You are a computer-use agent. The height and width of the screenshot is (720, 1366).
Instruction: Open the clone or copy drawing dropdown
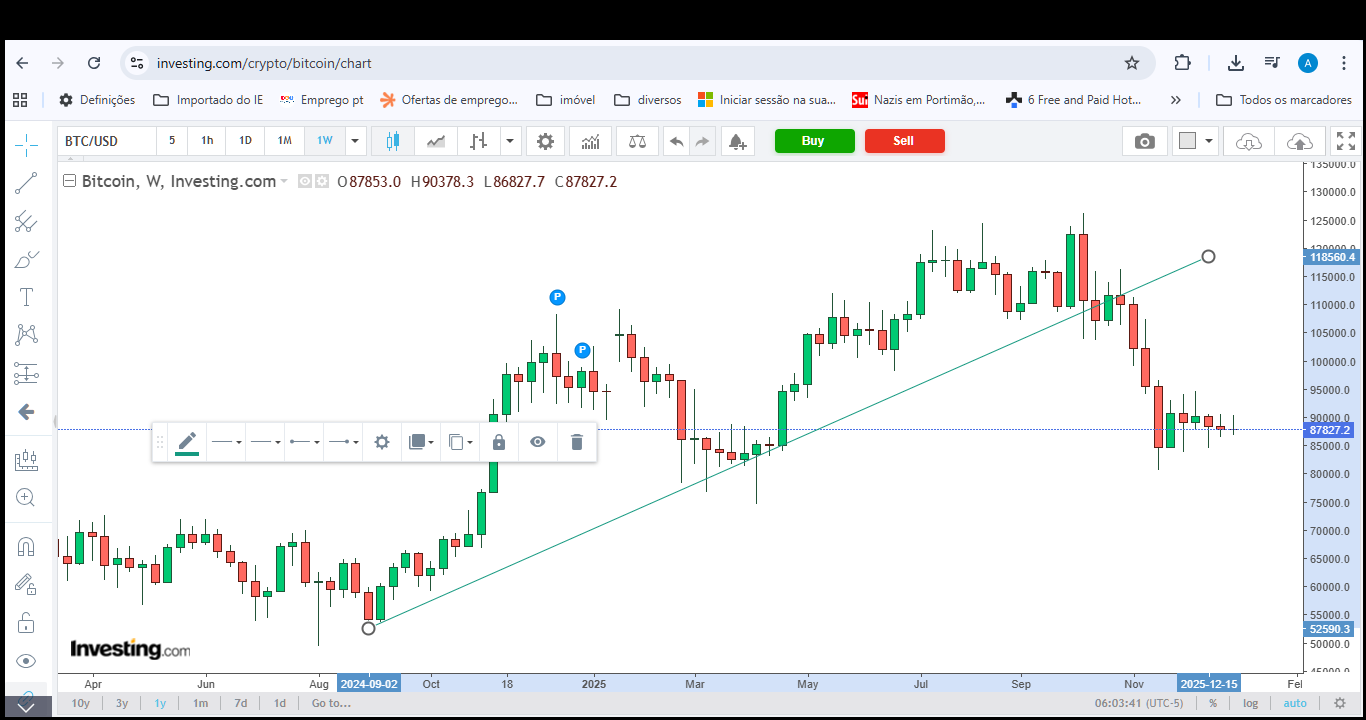460,442
